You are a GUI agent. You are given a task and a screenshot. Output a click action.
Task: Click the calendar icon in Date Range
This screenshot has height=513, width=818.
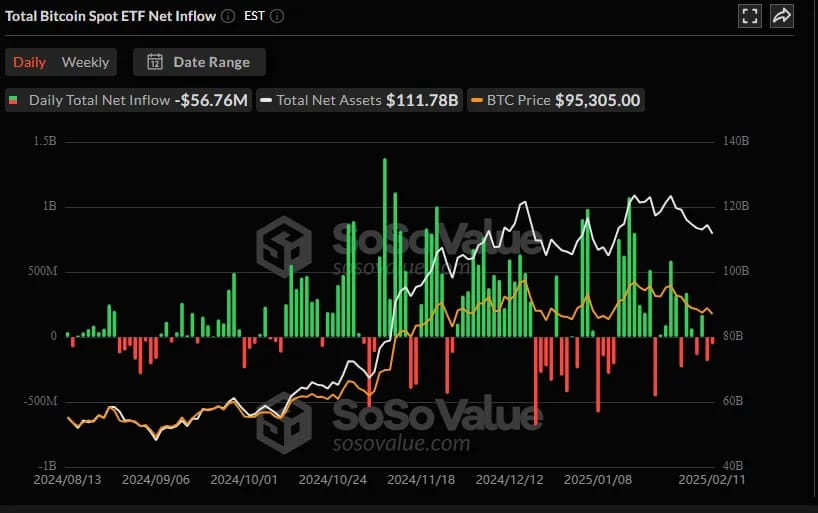pos(155,62)
